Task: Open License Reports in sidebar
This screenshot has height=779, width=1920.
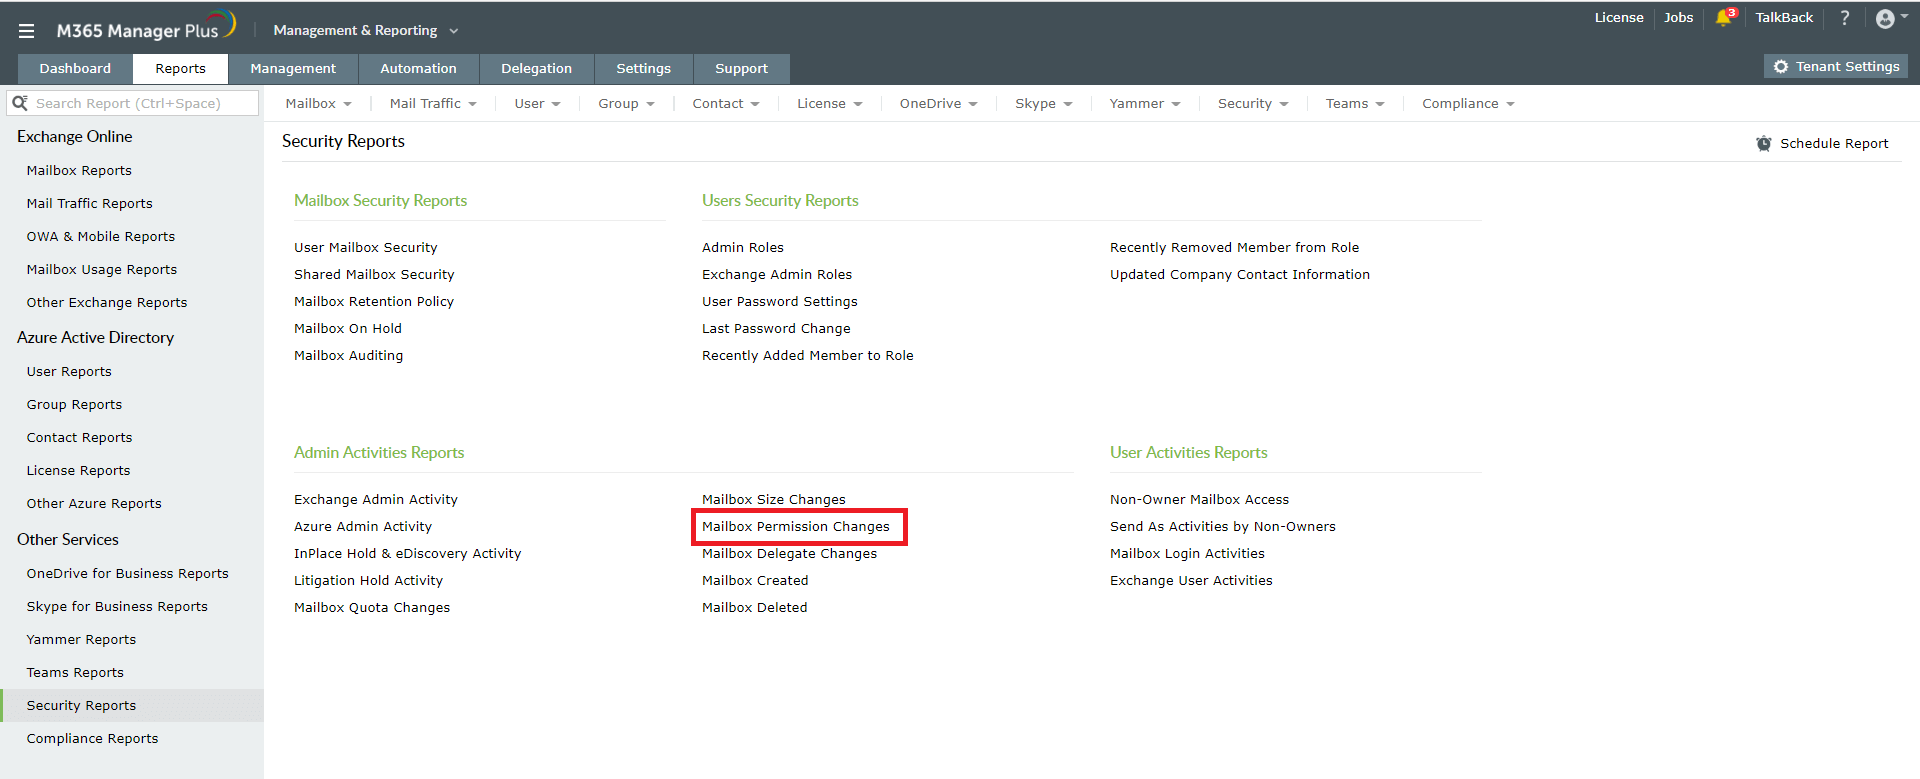Action: [x=79, y=471]
